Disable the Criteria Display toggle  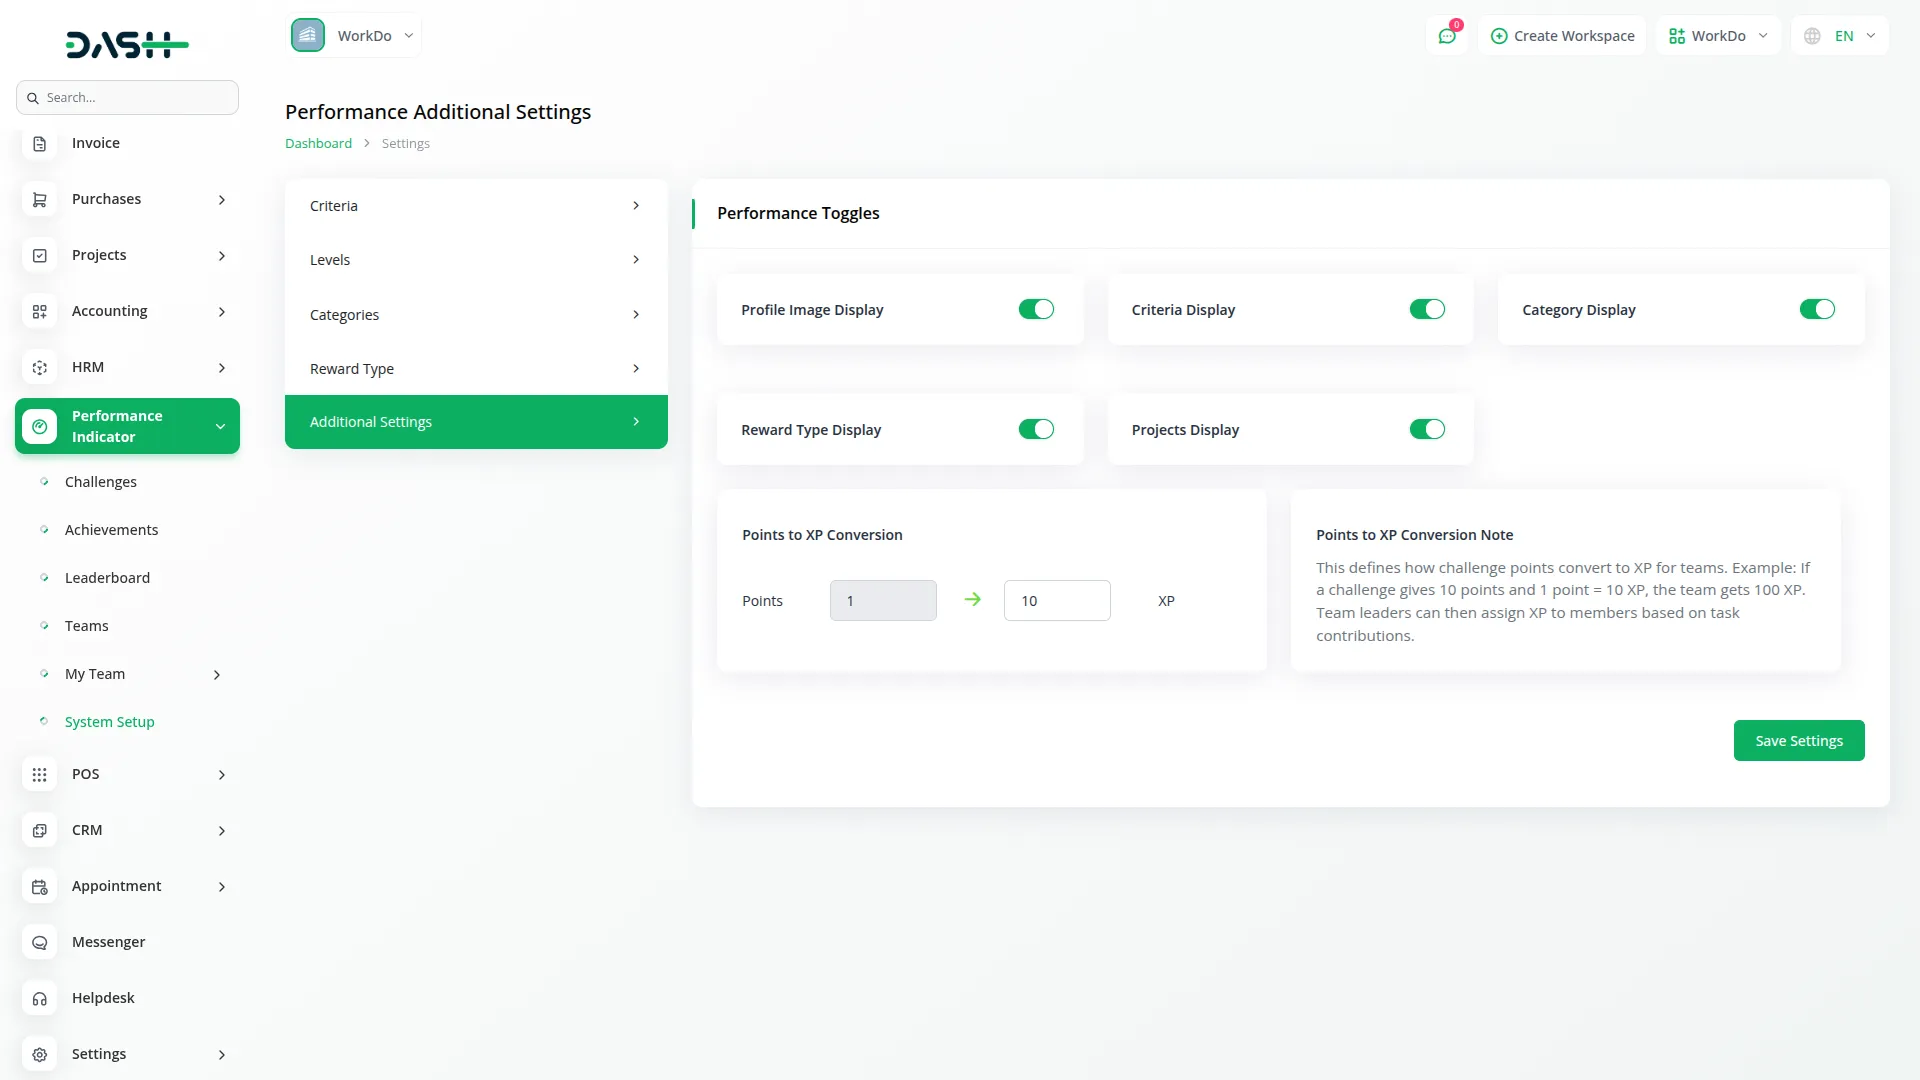(x=1427, y=310)
